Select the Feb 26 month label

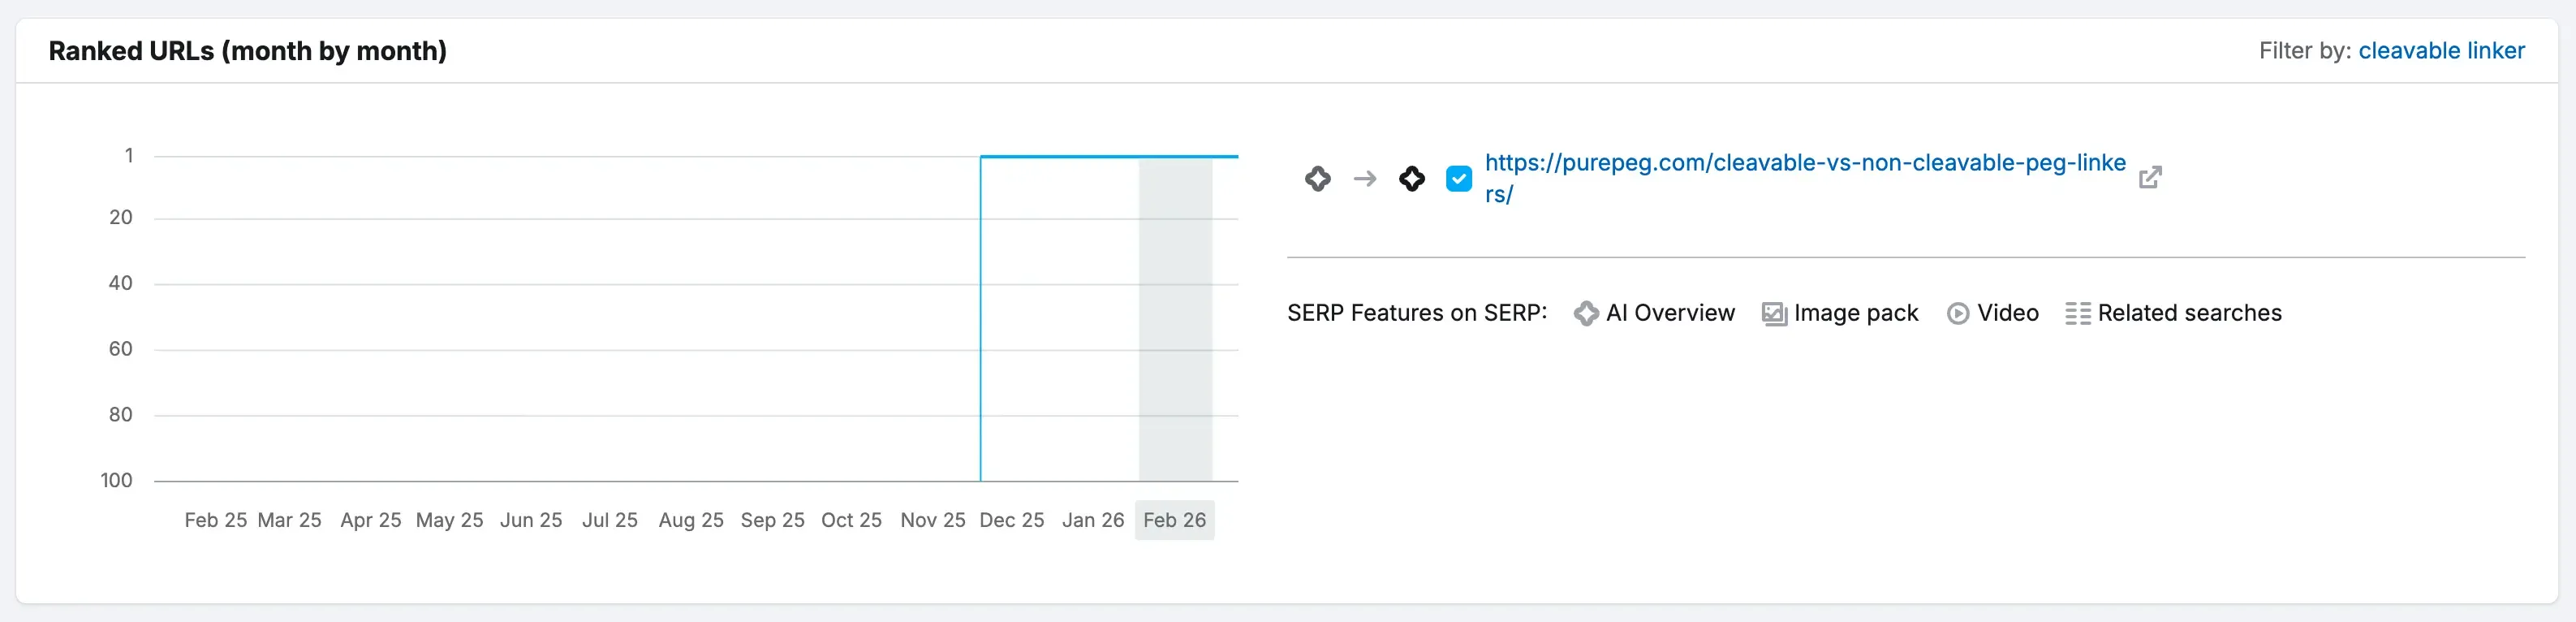pos(1174,520)
